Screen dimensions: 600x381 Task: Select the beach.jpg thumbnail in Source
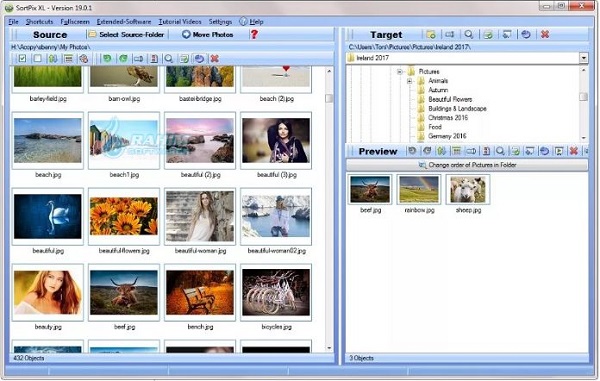pos(48,140)
